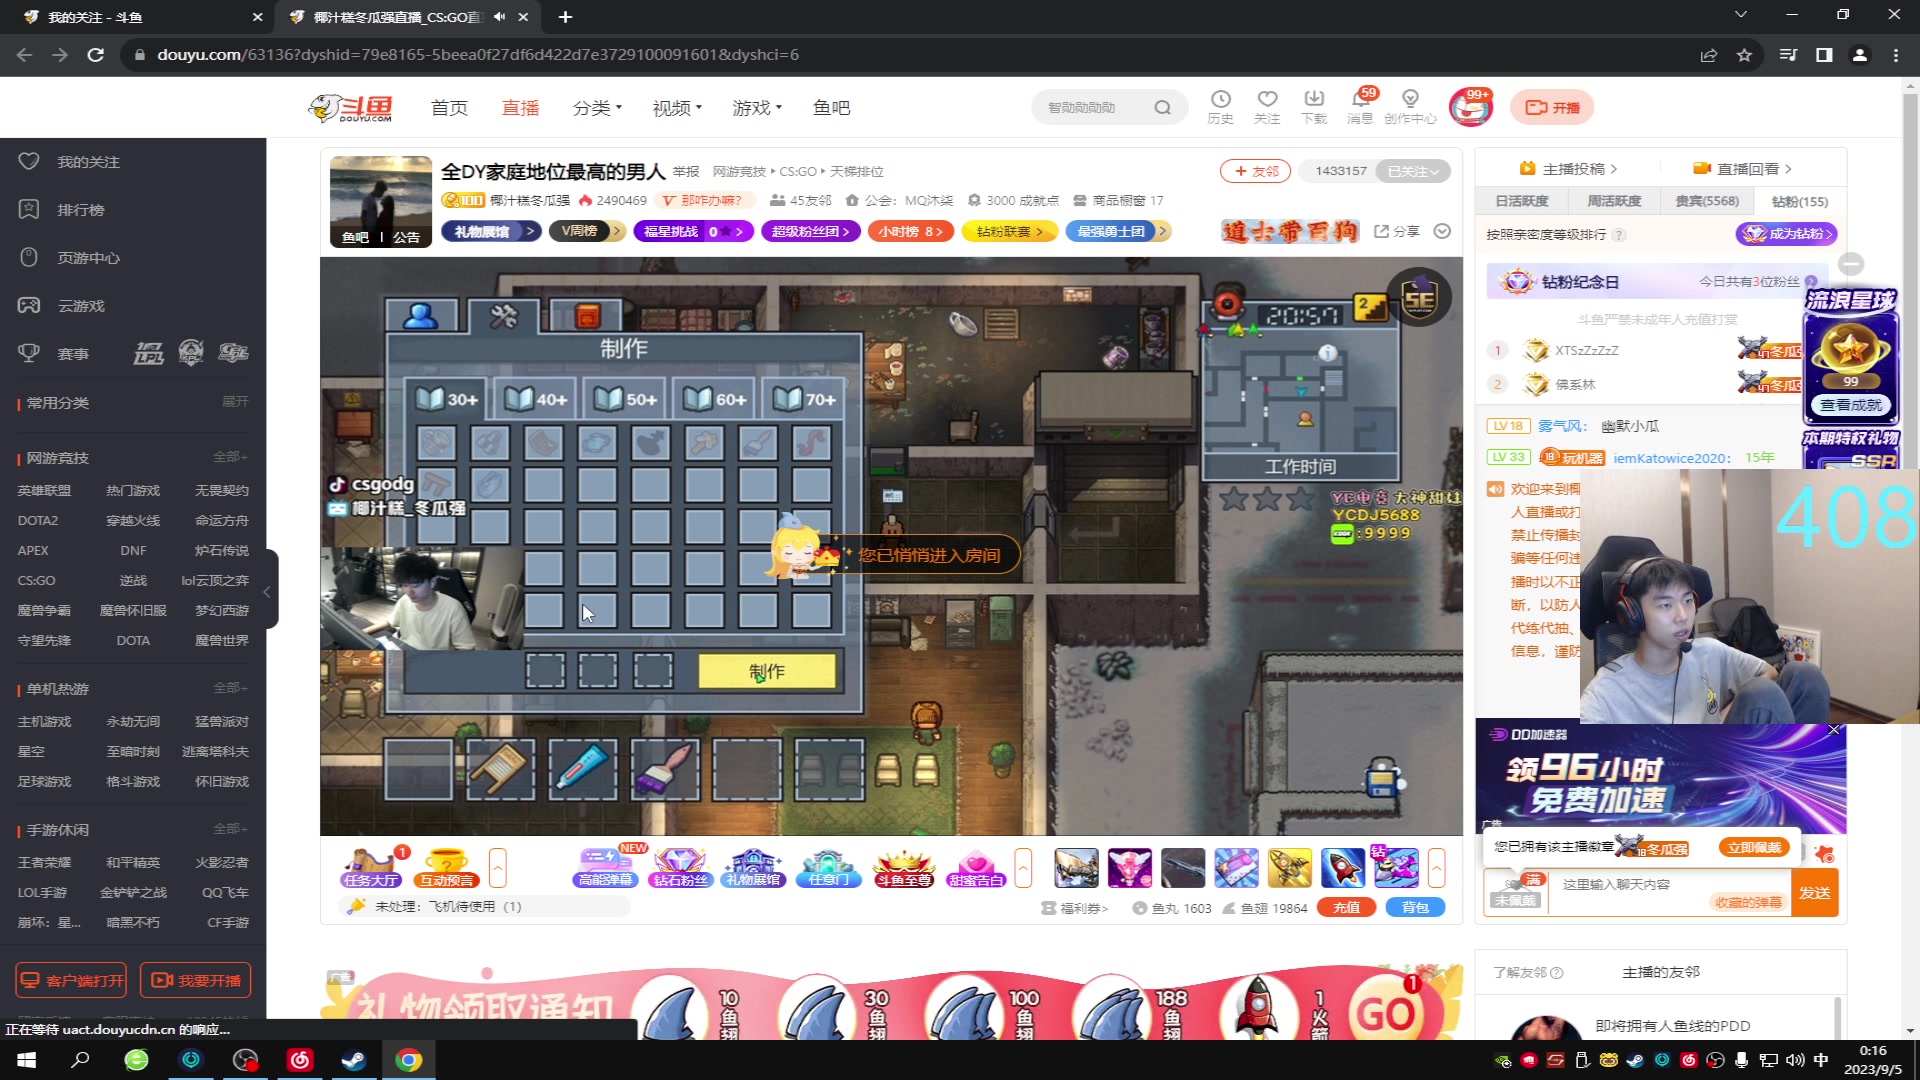The height and width of the screenshot is (1080, 1920).
Task: Expand 单机热游 全部 category list
Action: click(x=230, y=688)
